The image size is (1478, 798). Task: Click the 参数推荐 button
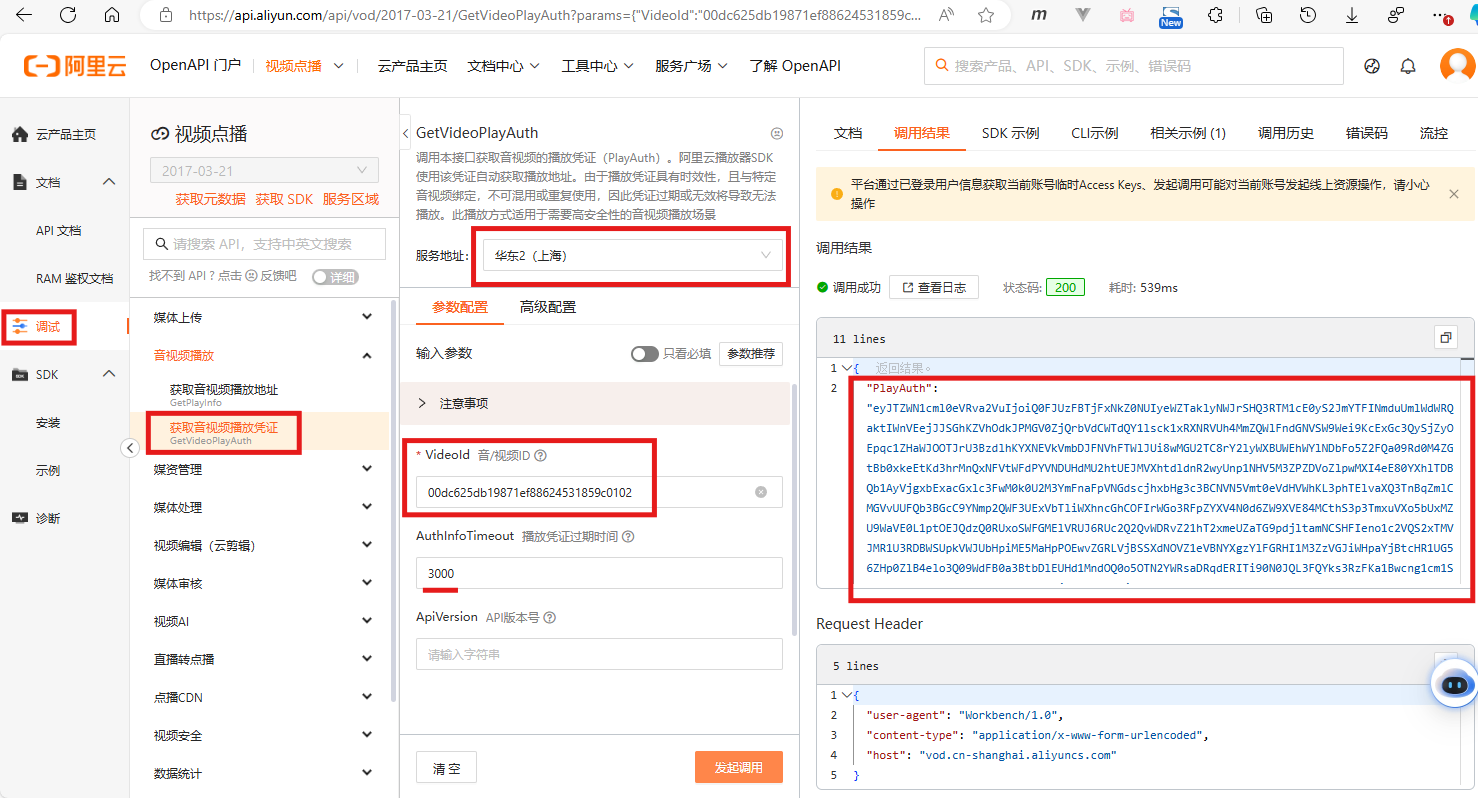click(x=751, y=354)
